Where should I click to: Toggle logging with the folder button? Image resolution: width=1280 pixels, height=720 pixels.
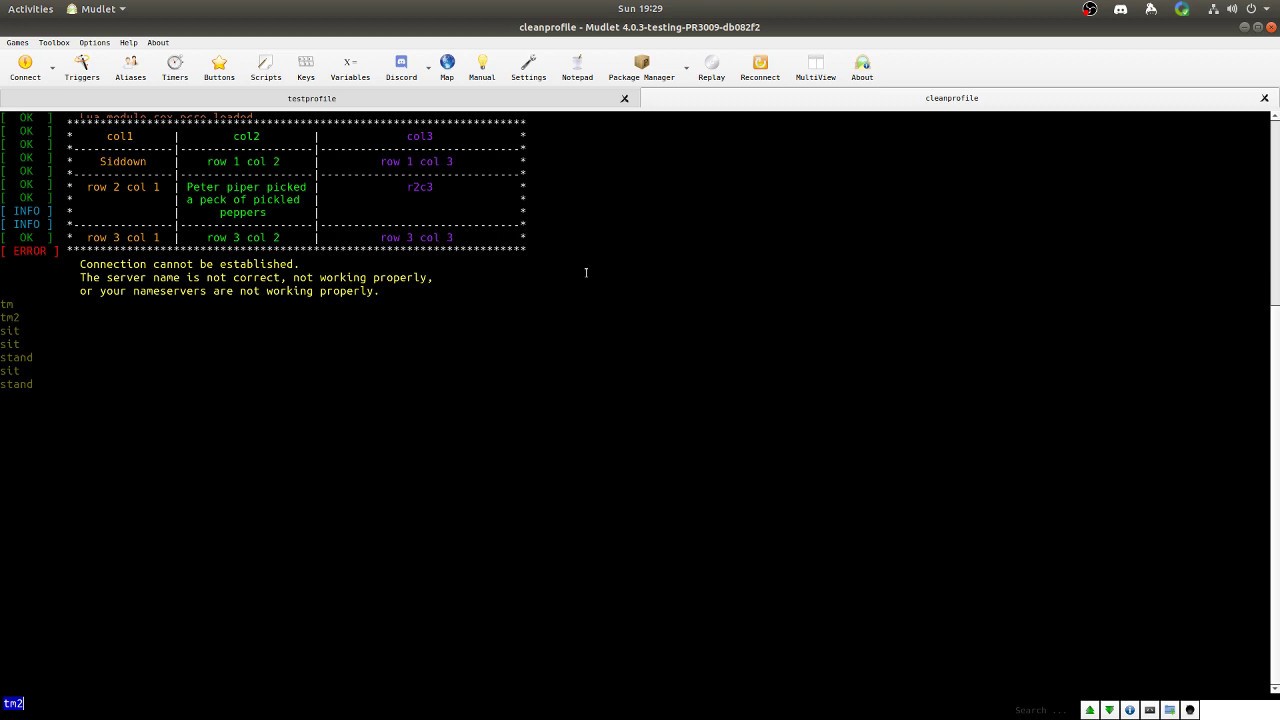click(1170, 710)
